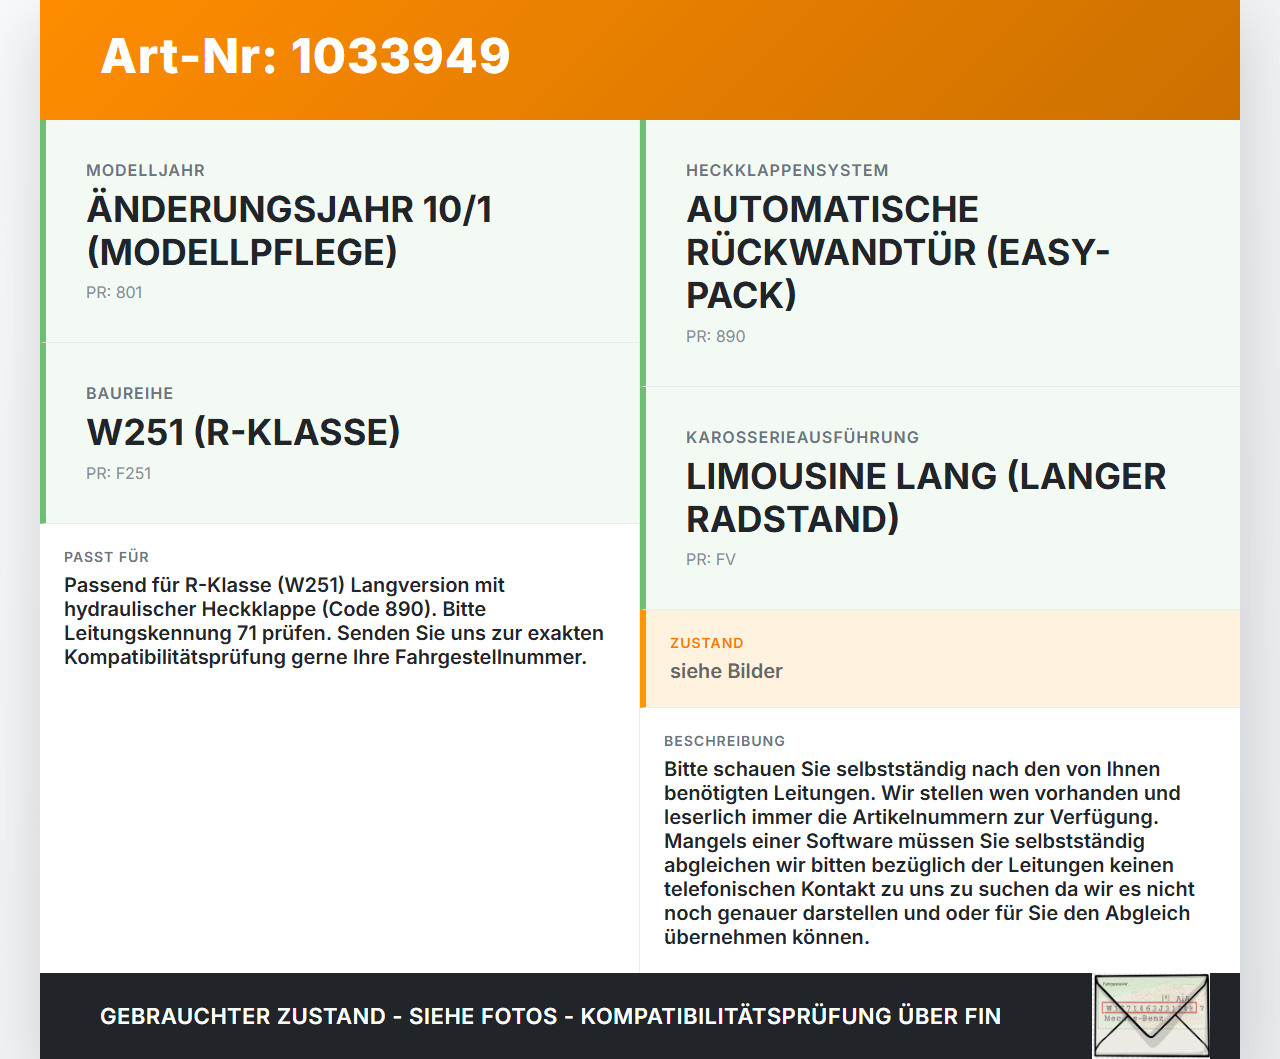This screenshot has height=1059, width=1280.
Task: Select LIMOUSINE LANG (LANGER RADSTAND) value
Action: 926,498
